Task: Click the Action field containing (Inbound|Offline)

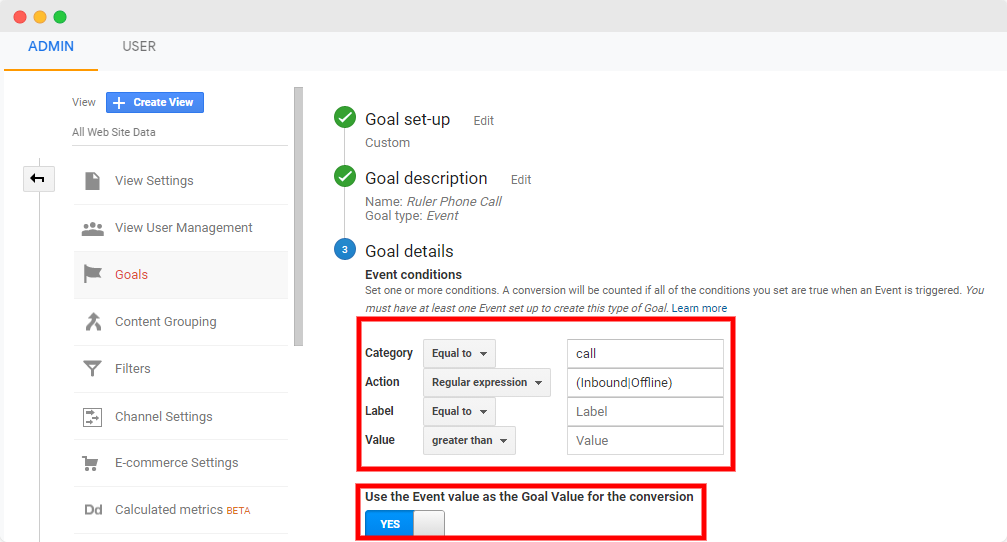Action: point(645,383)
